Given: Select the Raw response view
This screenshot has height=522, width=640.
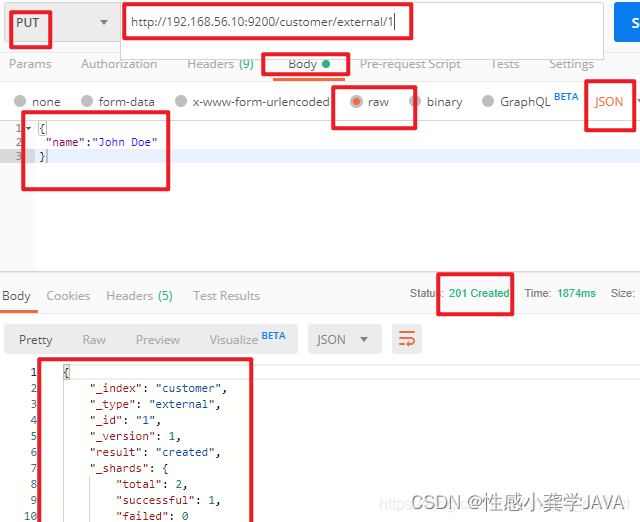Looking at the screenshot, I should click(94, 340).
